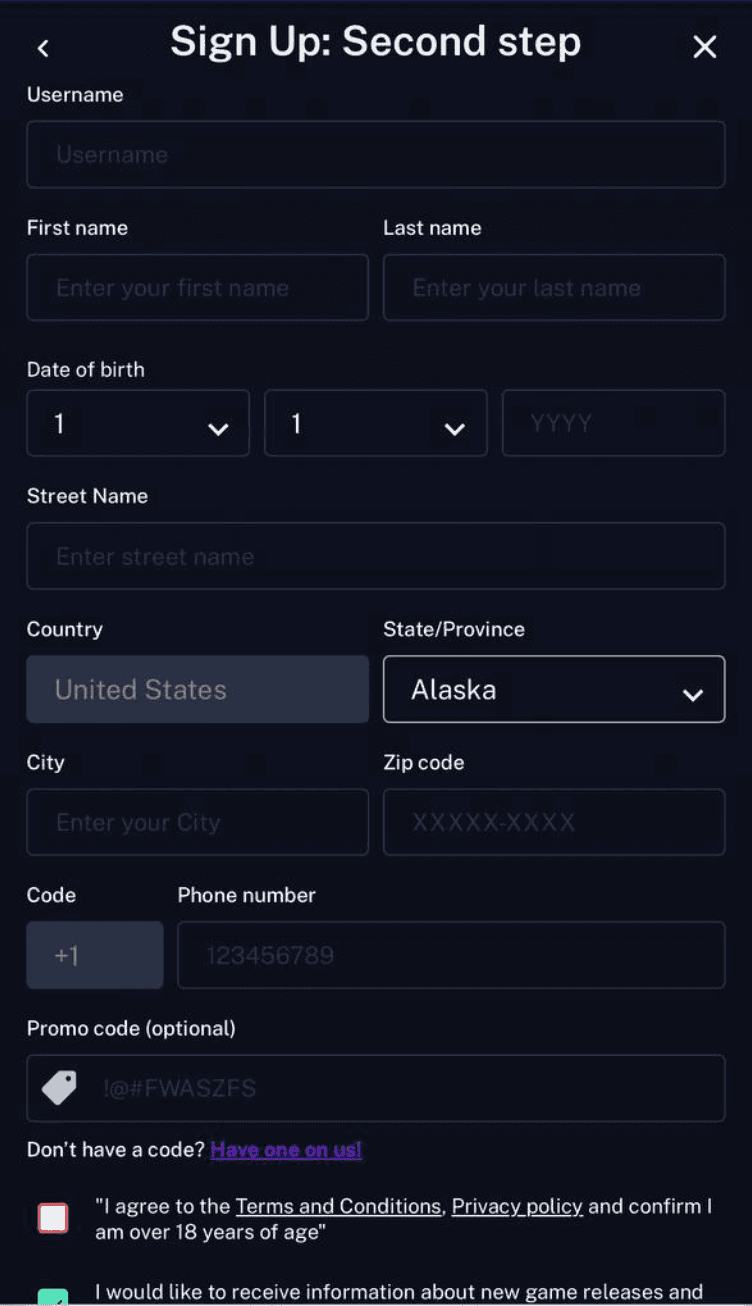Open the Terms and Conditions link
Screen dimensions: 752x1306
tap(338, 1206)
